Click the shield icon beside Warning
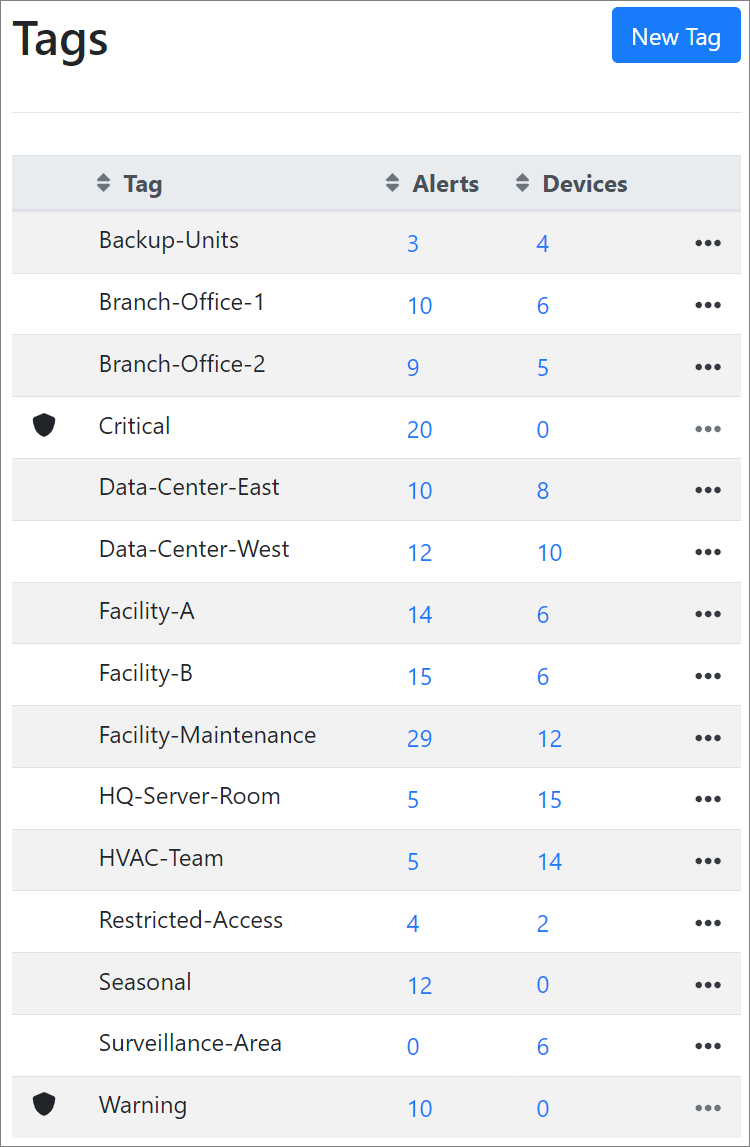 click(44, 1104)
